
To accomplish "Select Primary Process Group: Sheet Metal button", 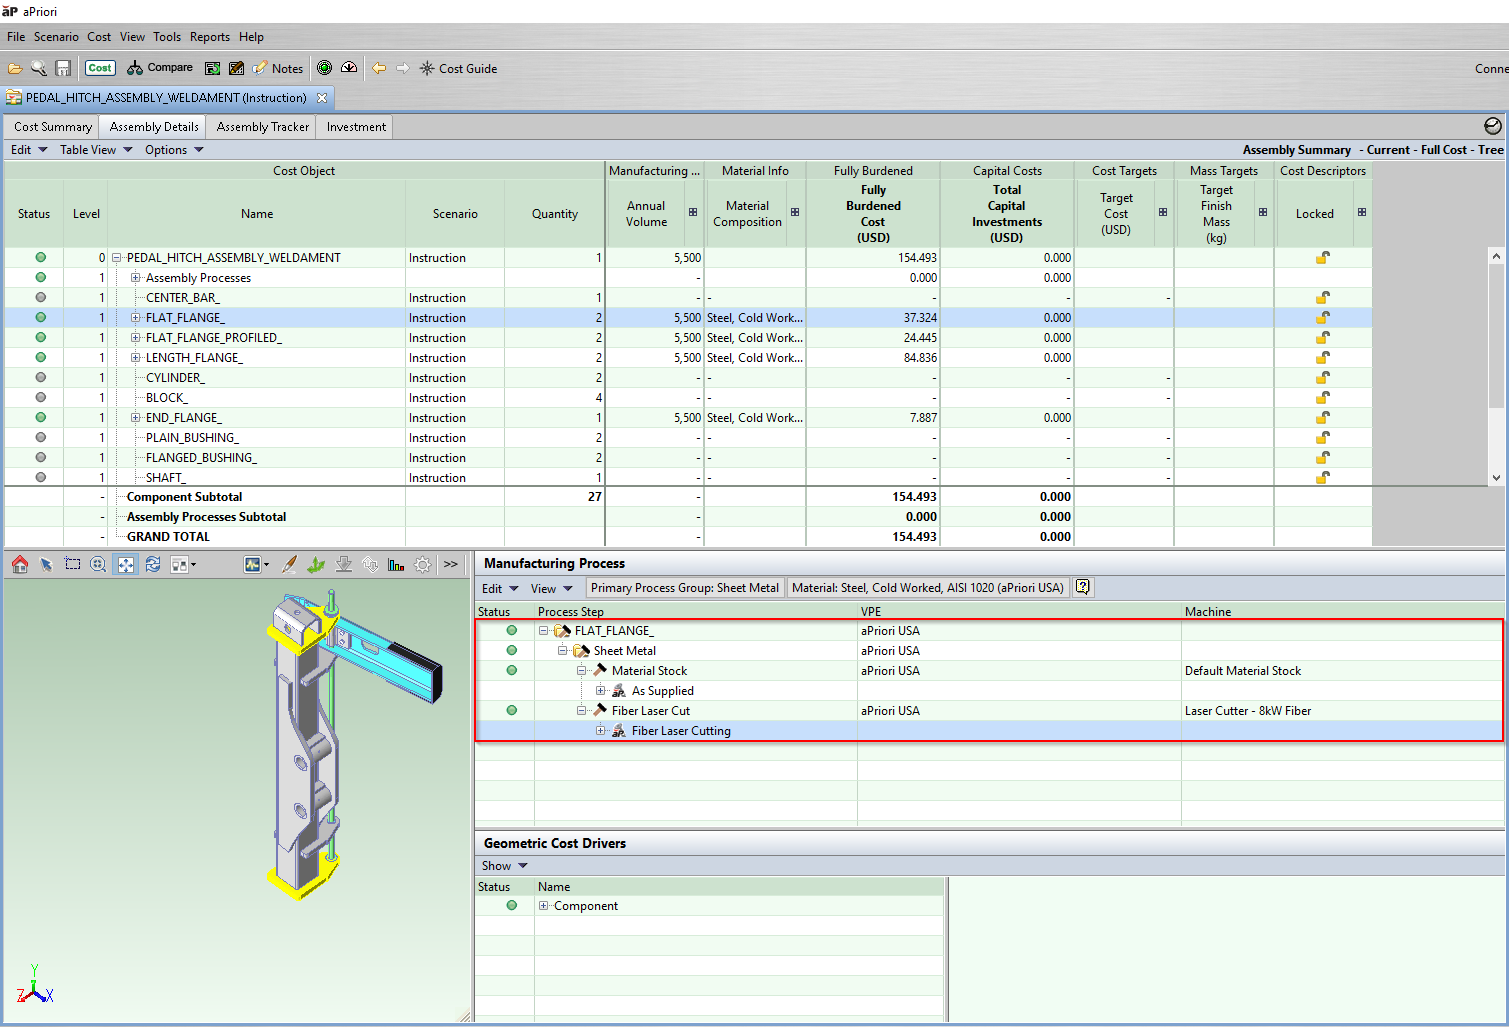I will (684, 588).
